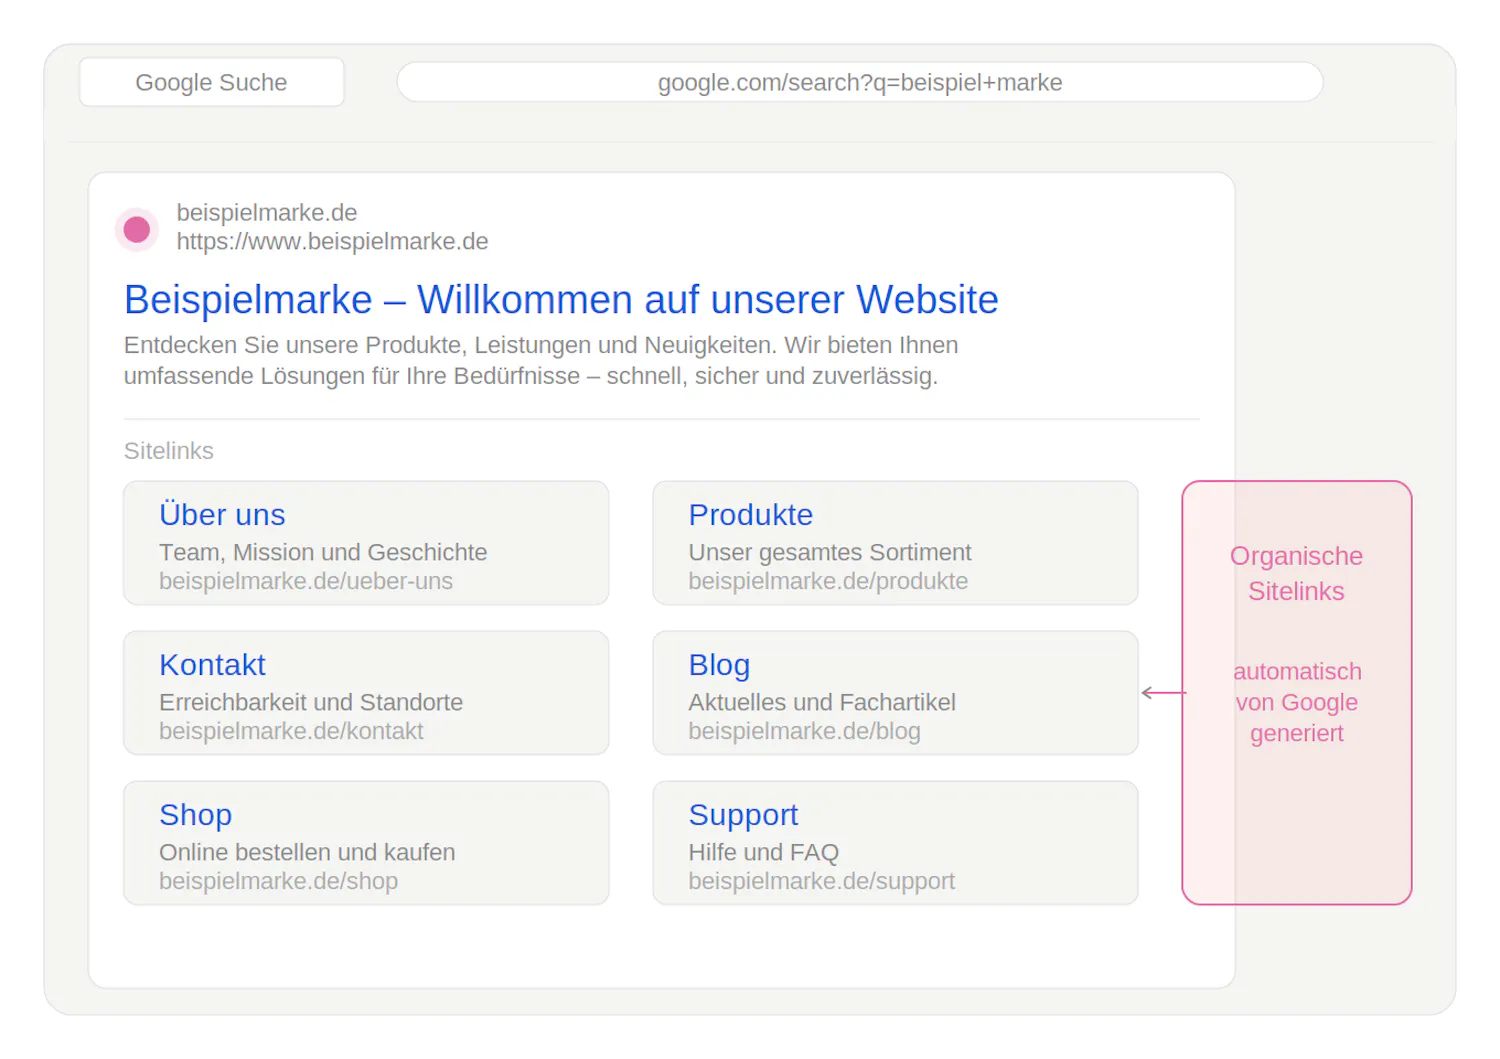Click the description starting with Entdecken Sie unsere Produkte
Screen dimensions: 1500x1059
coord(541,360)
